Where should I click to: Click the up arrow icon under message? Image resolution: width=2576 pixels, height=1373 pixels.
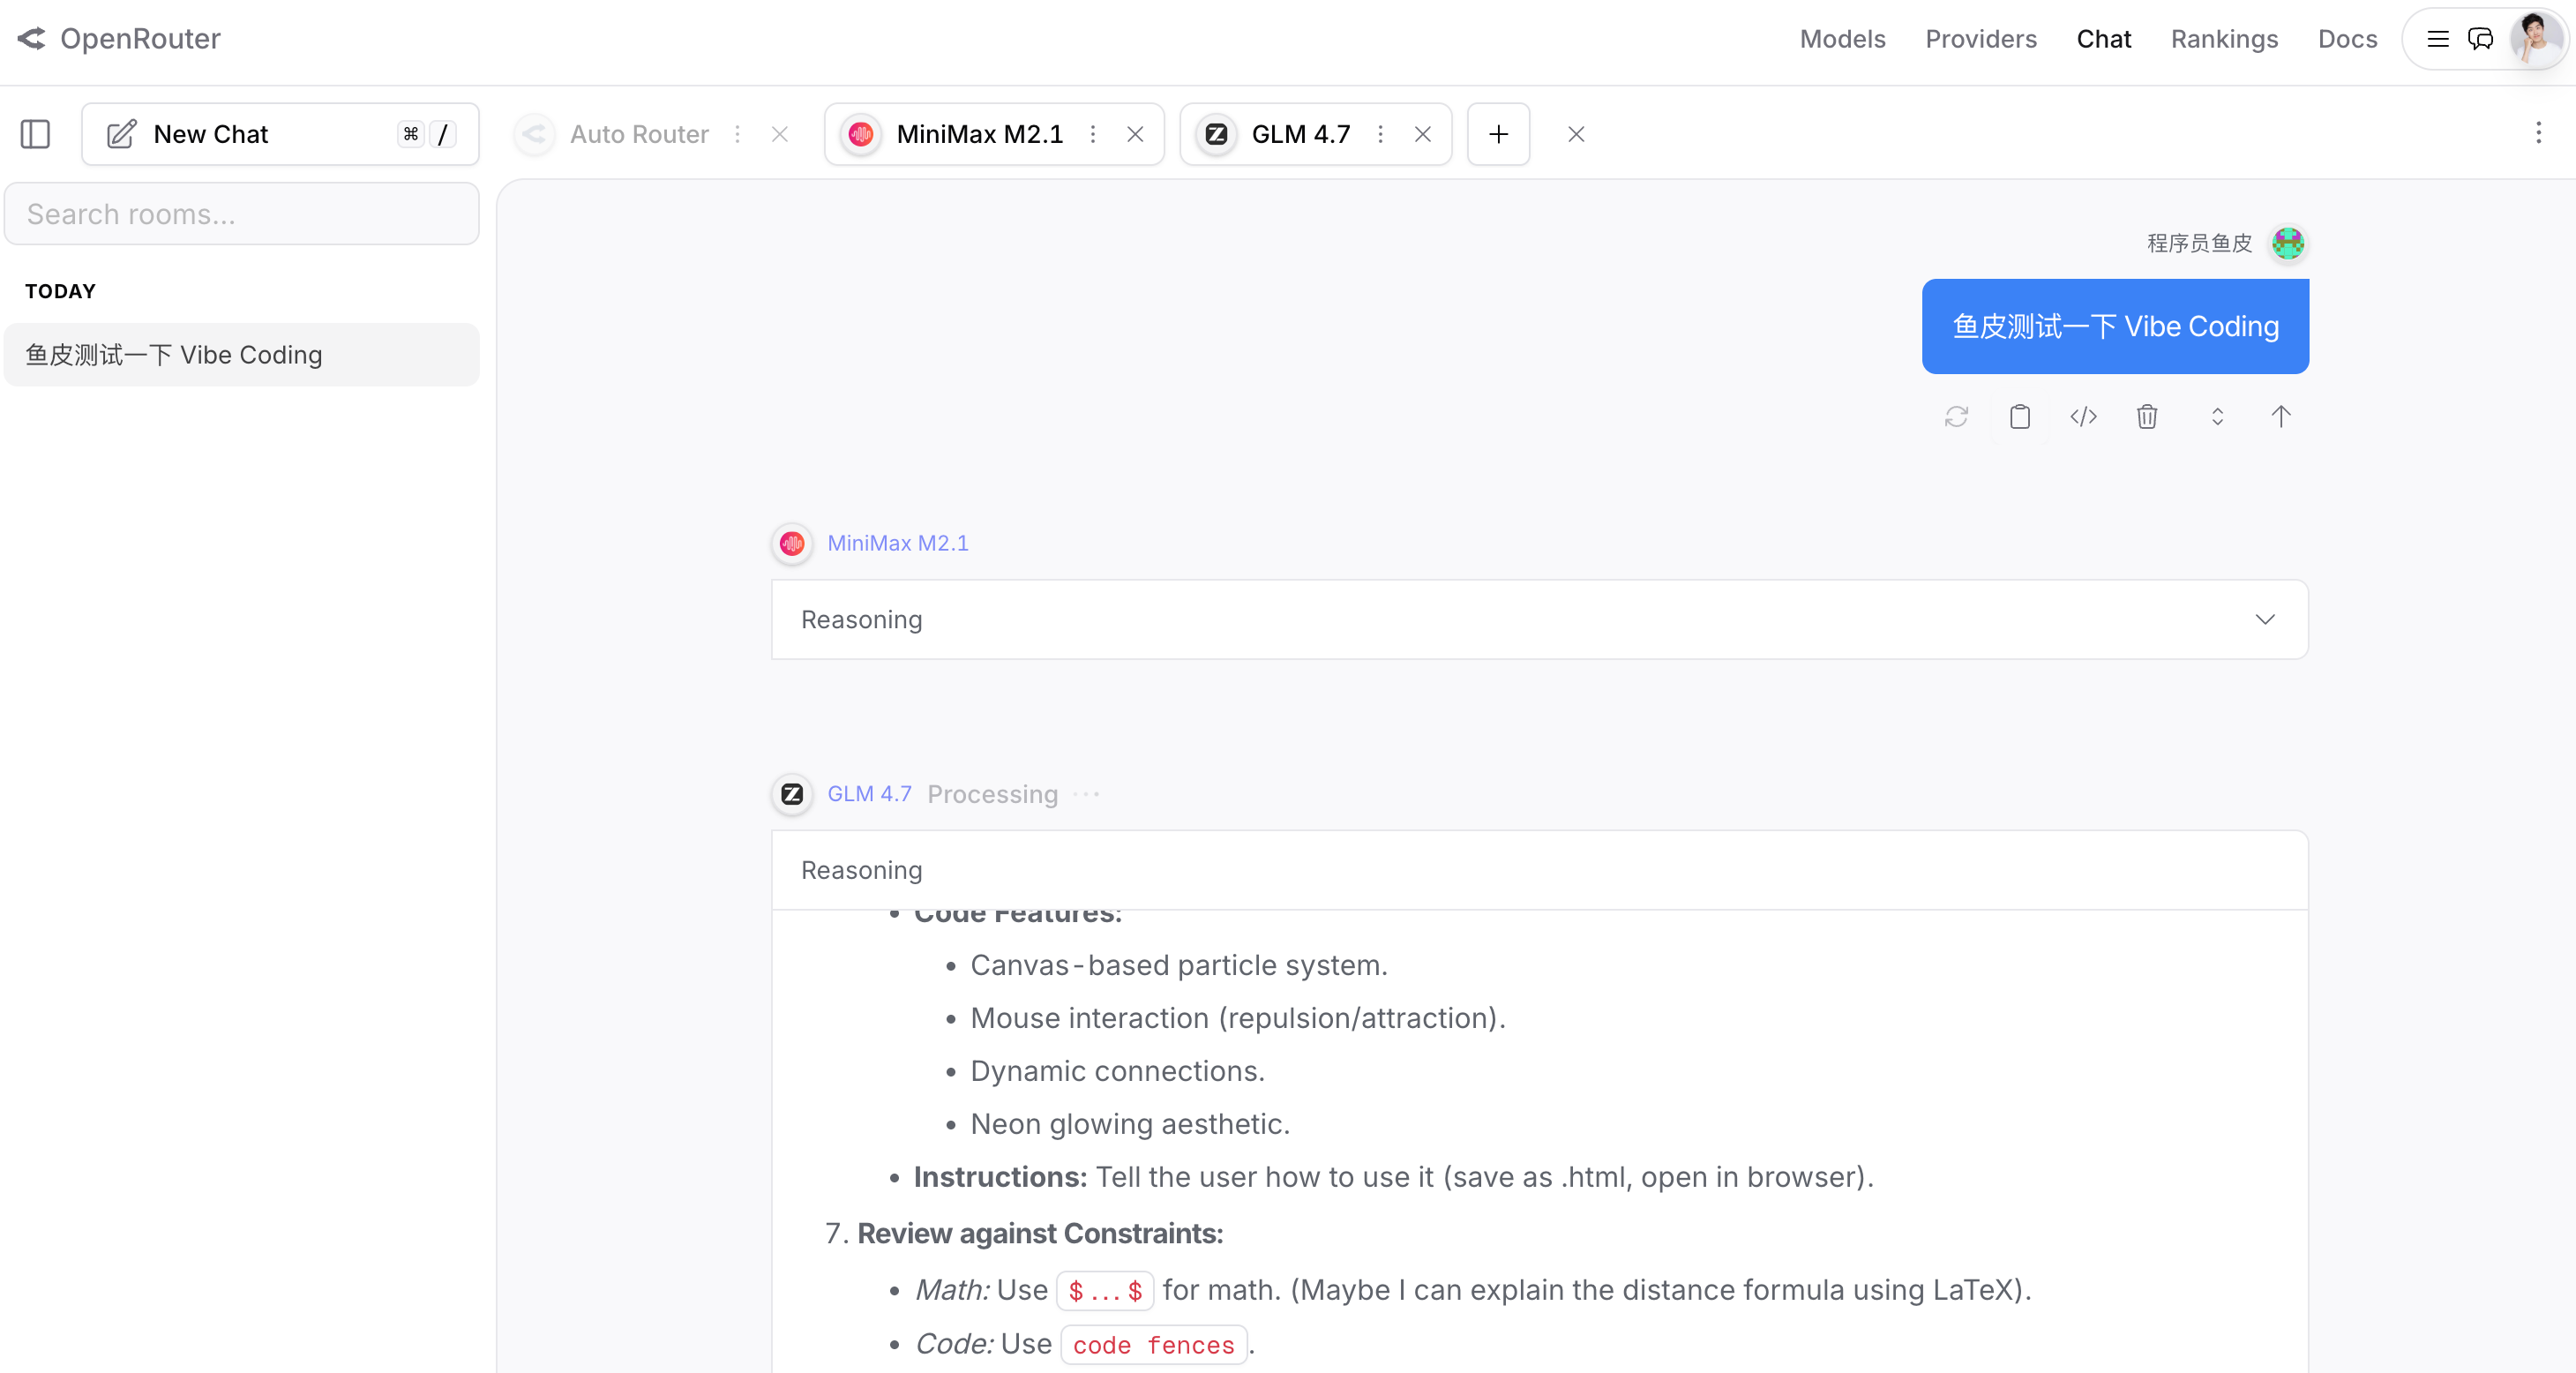pyautogui.click(x=2280, y=417)
